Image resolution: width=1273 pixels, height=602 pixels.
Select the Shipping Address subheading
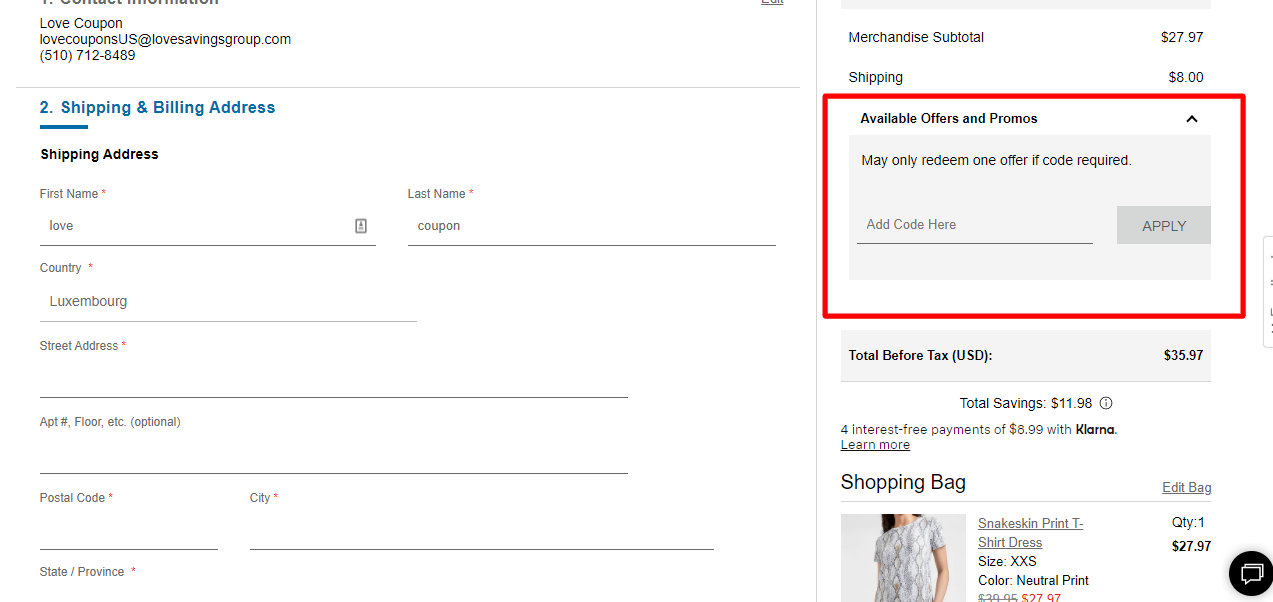tap(99, 154)
